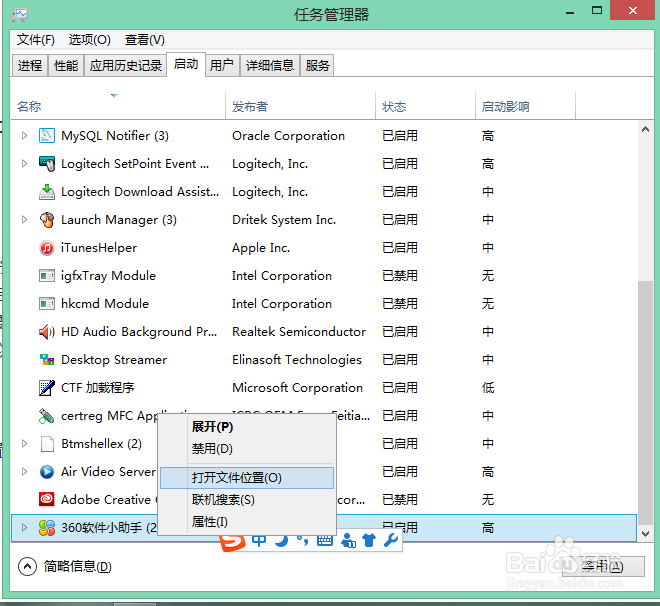The height and width of the screenshot is (606, 660).
Task: Select the Apple Inc. publisher cell
Action: coord(261,248)
